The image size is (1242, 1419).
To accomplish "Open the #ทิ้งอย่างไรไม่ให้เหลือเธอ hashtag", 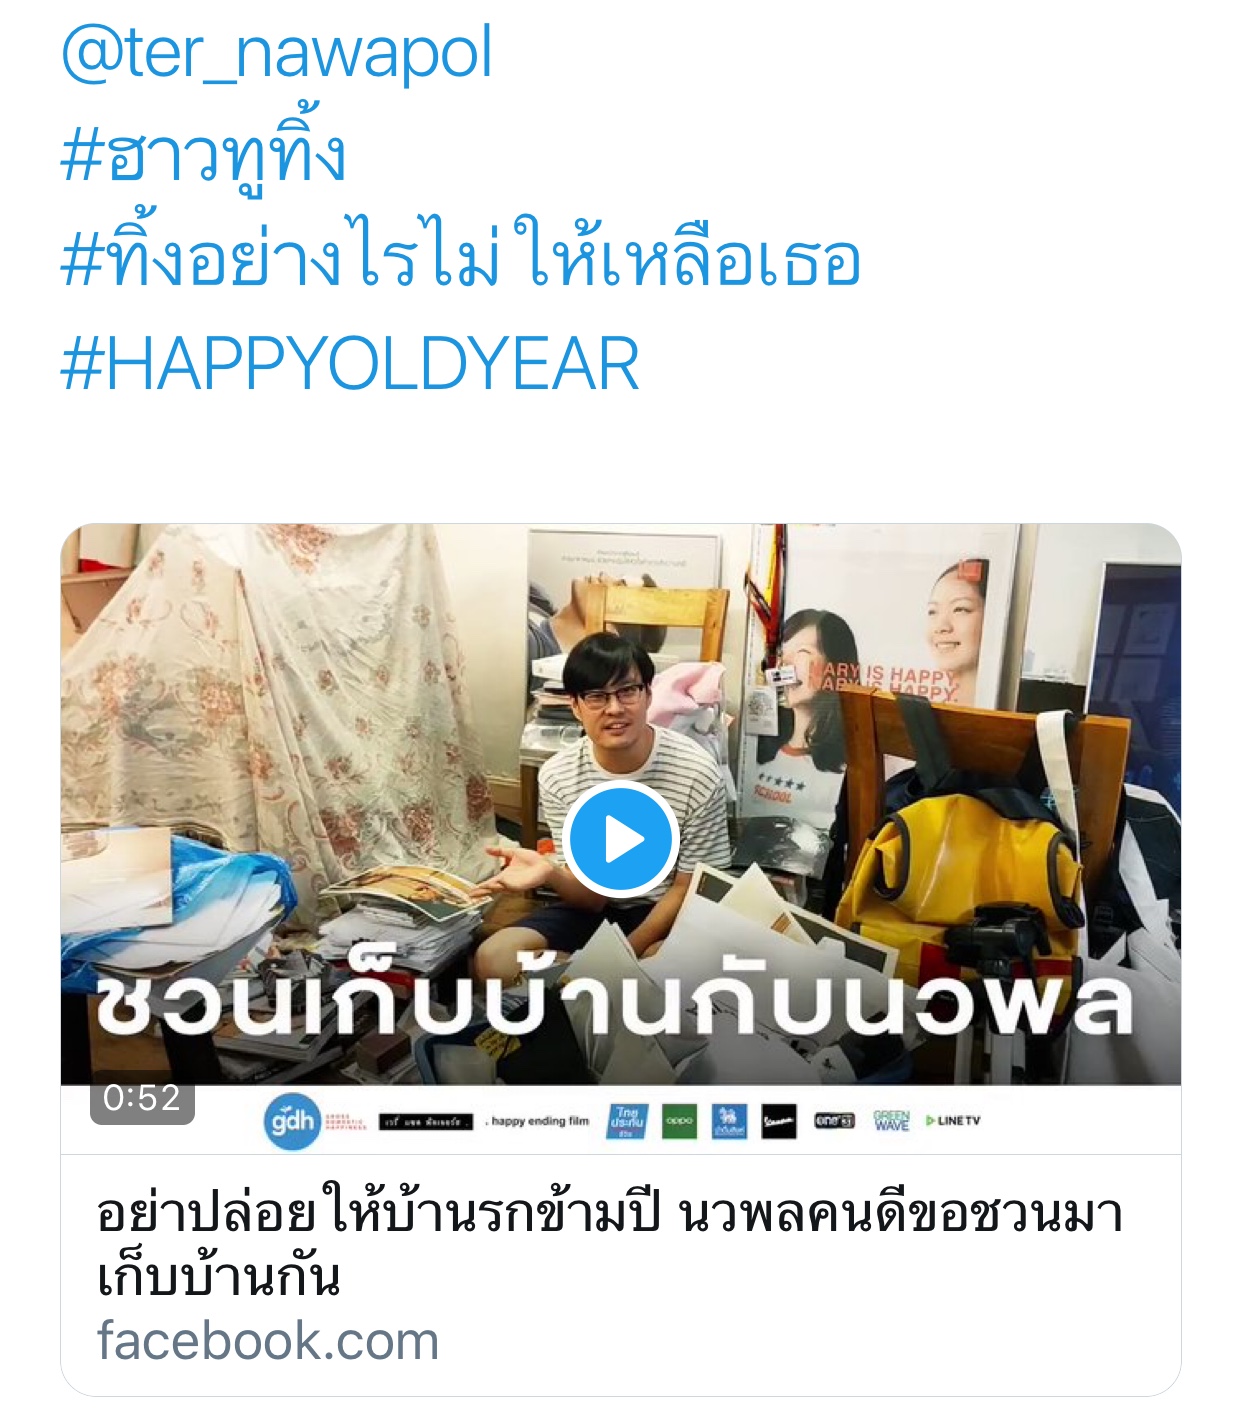I will tap(460, 258).
